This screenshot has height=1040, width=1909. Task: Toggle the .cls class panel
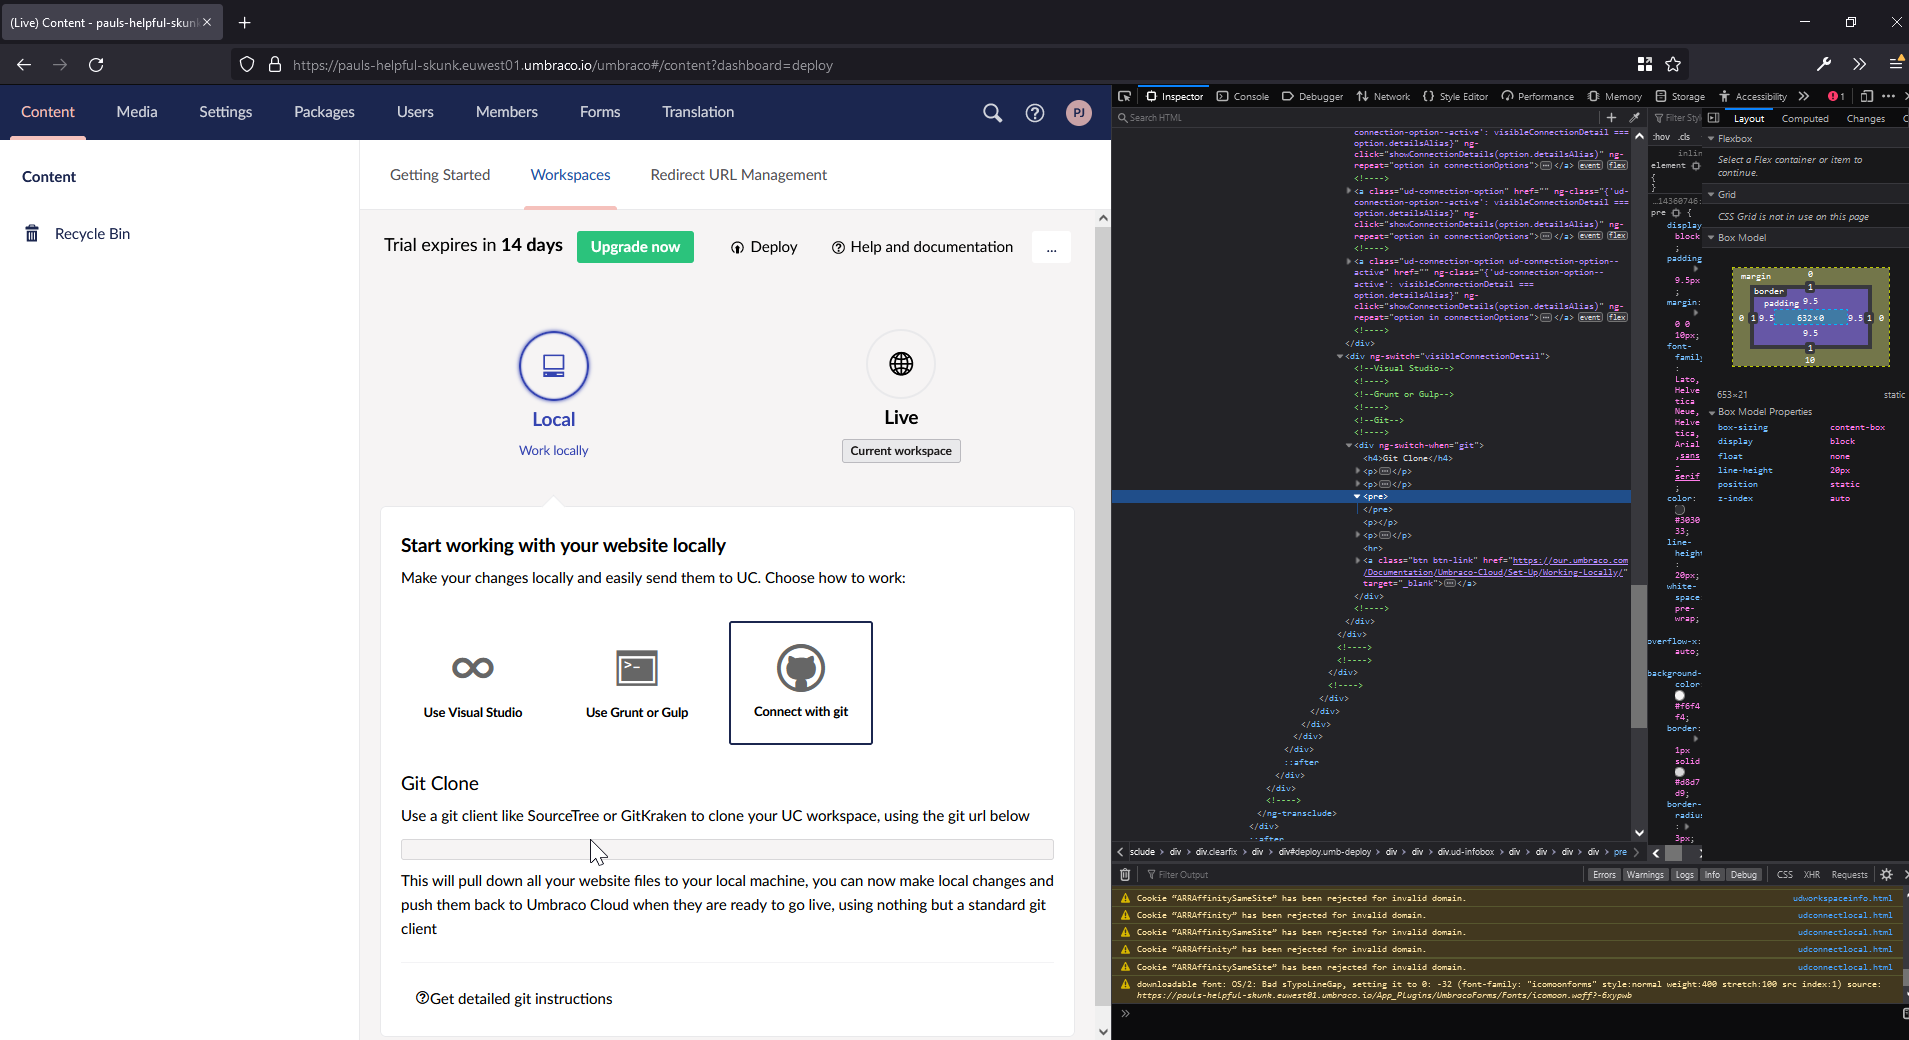1685,137
